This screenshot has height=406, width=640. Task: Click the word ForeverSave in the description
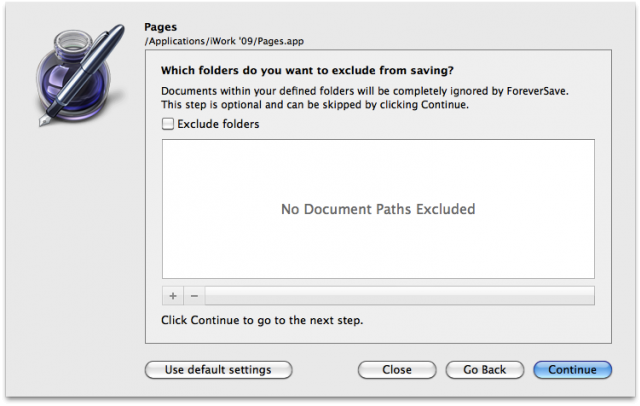click(536, 91)
